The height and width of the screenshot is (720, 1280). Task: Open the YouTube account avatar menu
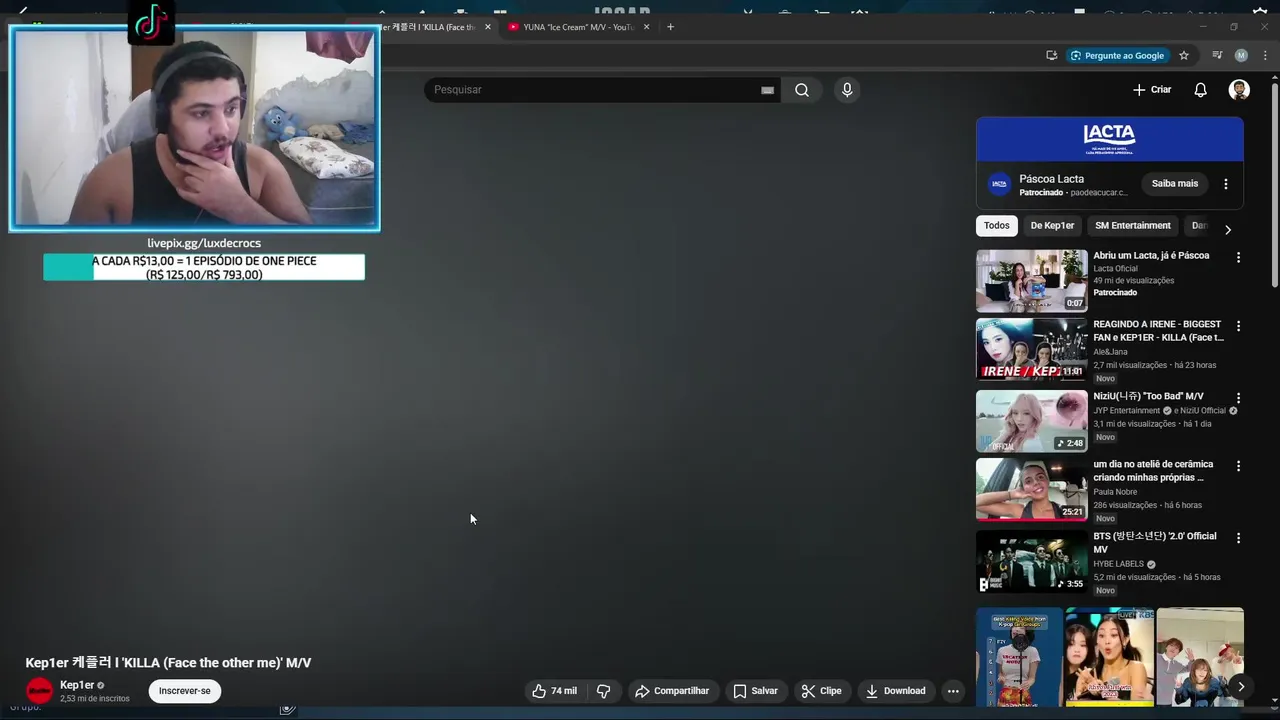pos(1239,90)
